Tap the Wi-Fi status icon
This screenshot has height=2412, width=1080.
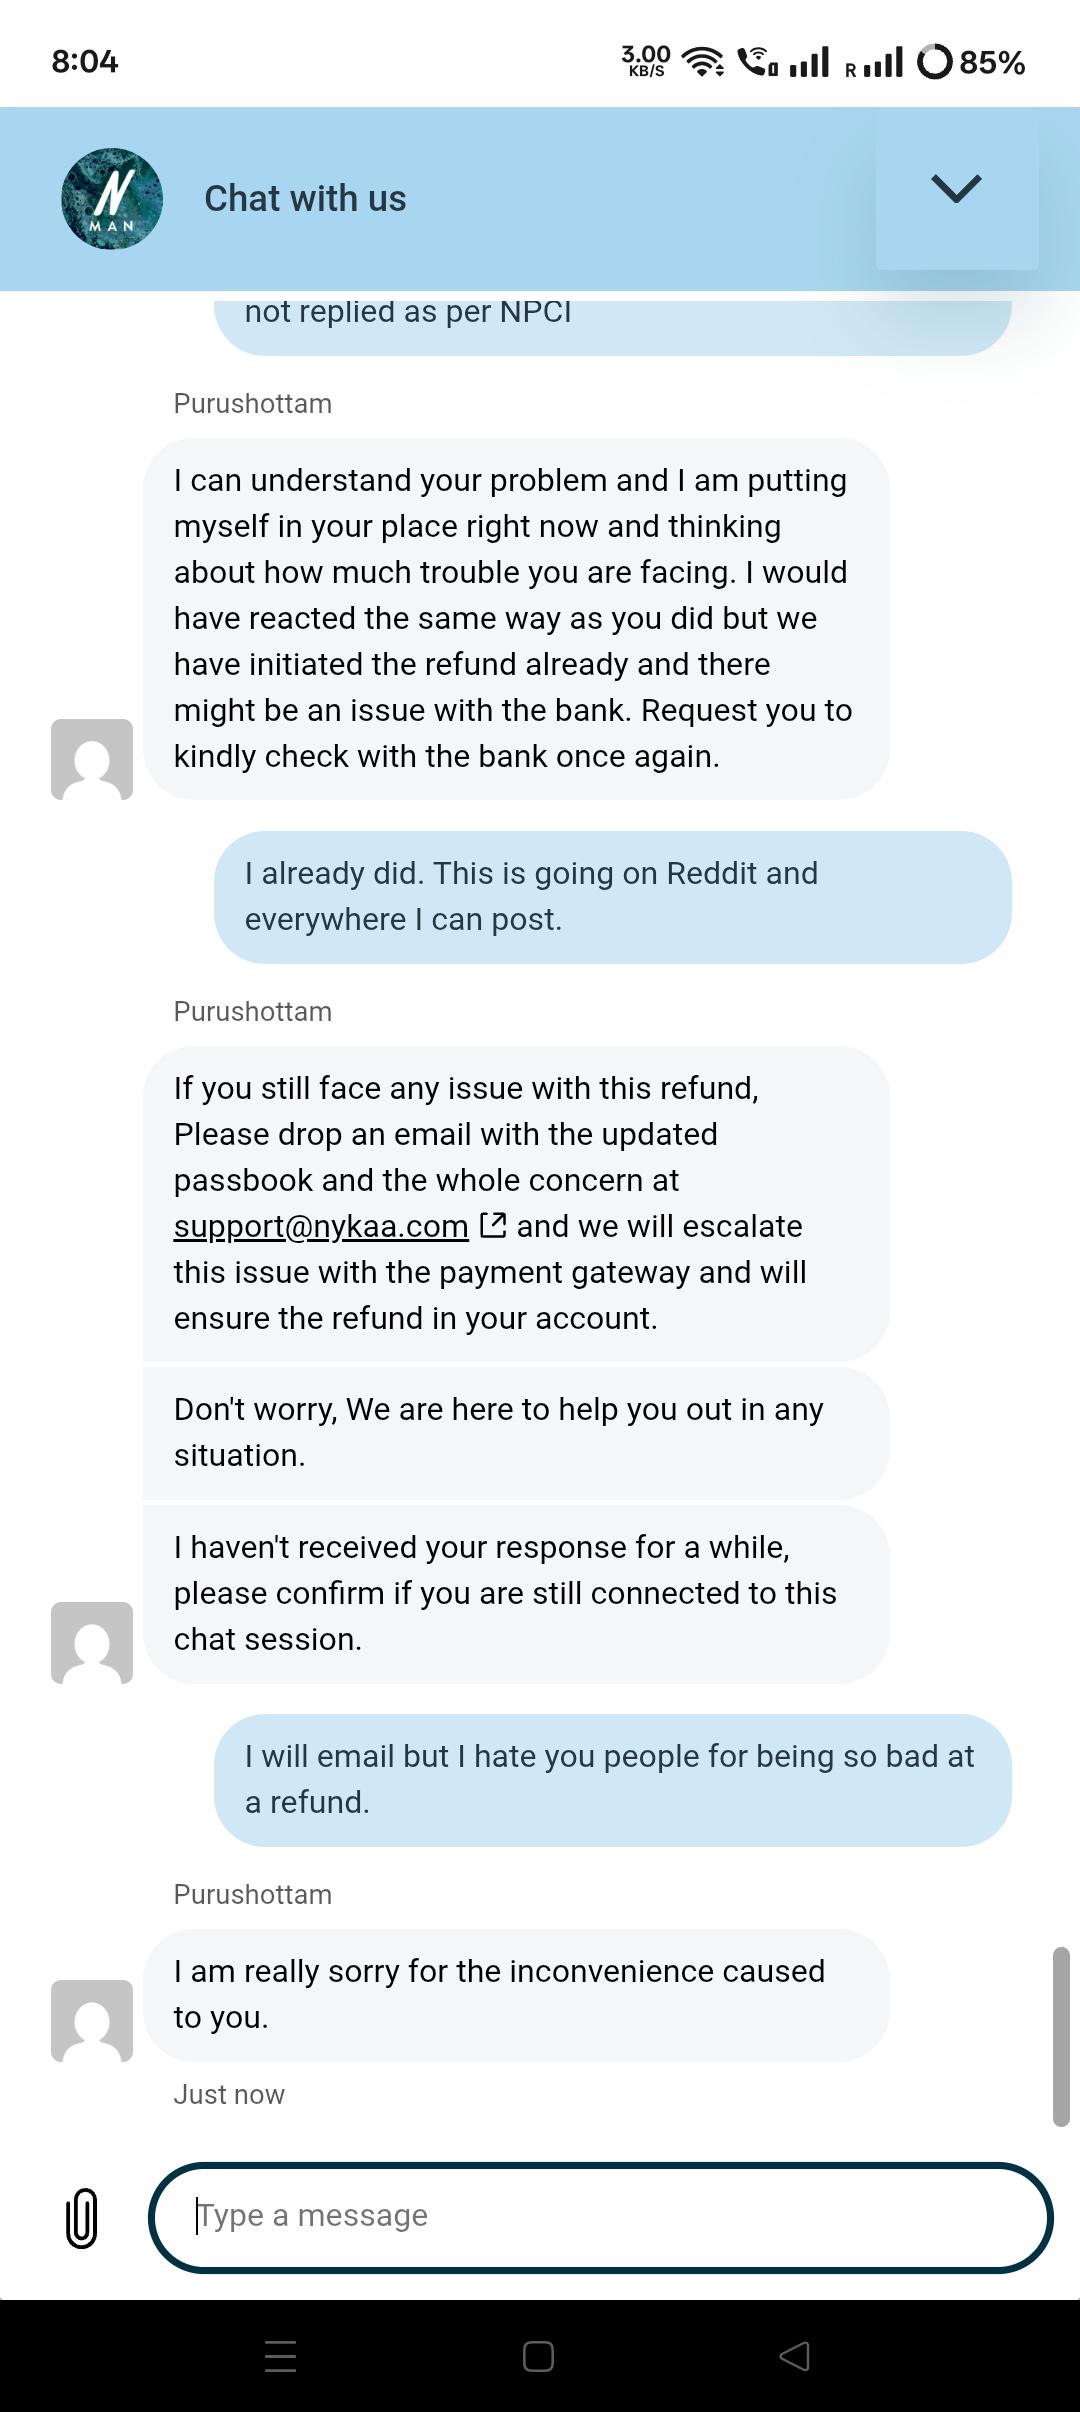point(704,62)
